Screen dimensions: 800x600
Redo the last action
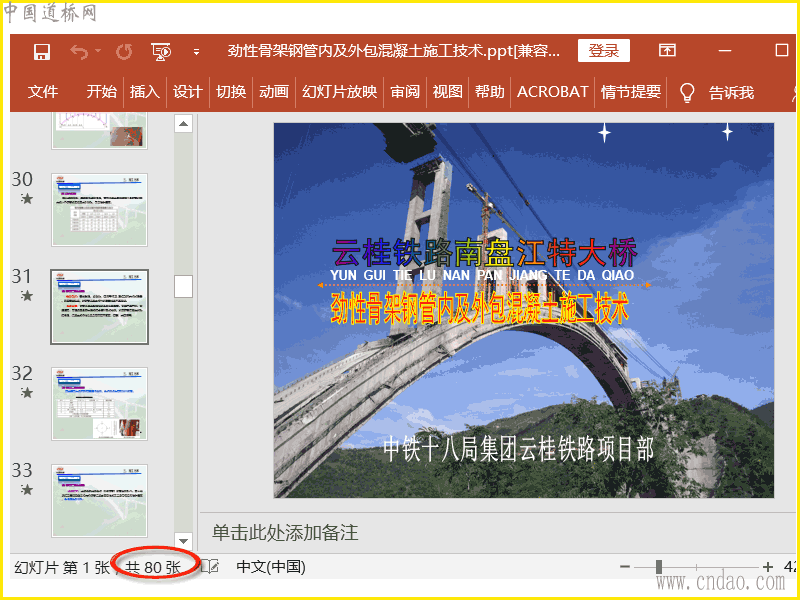pos(124,52)
